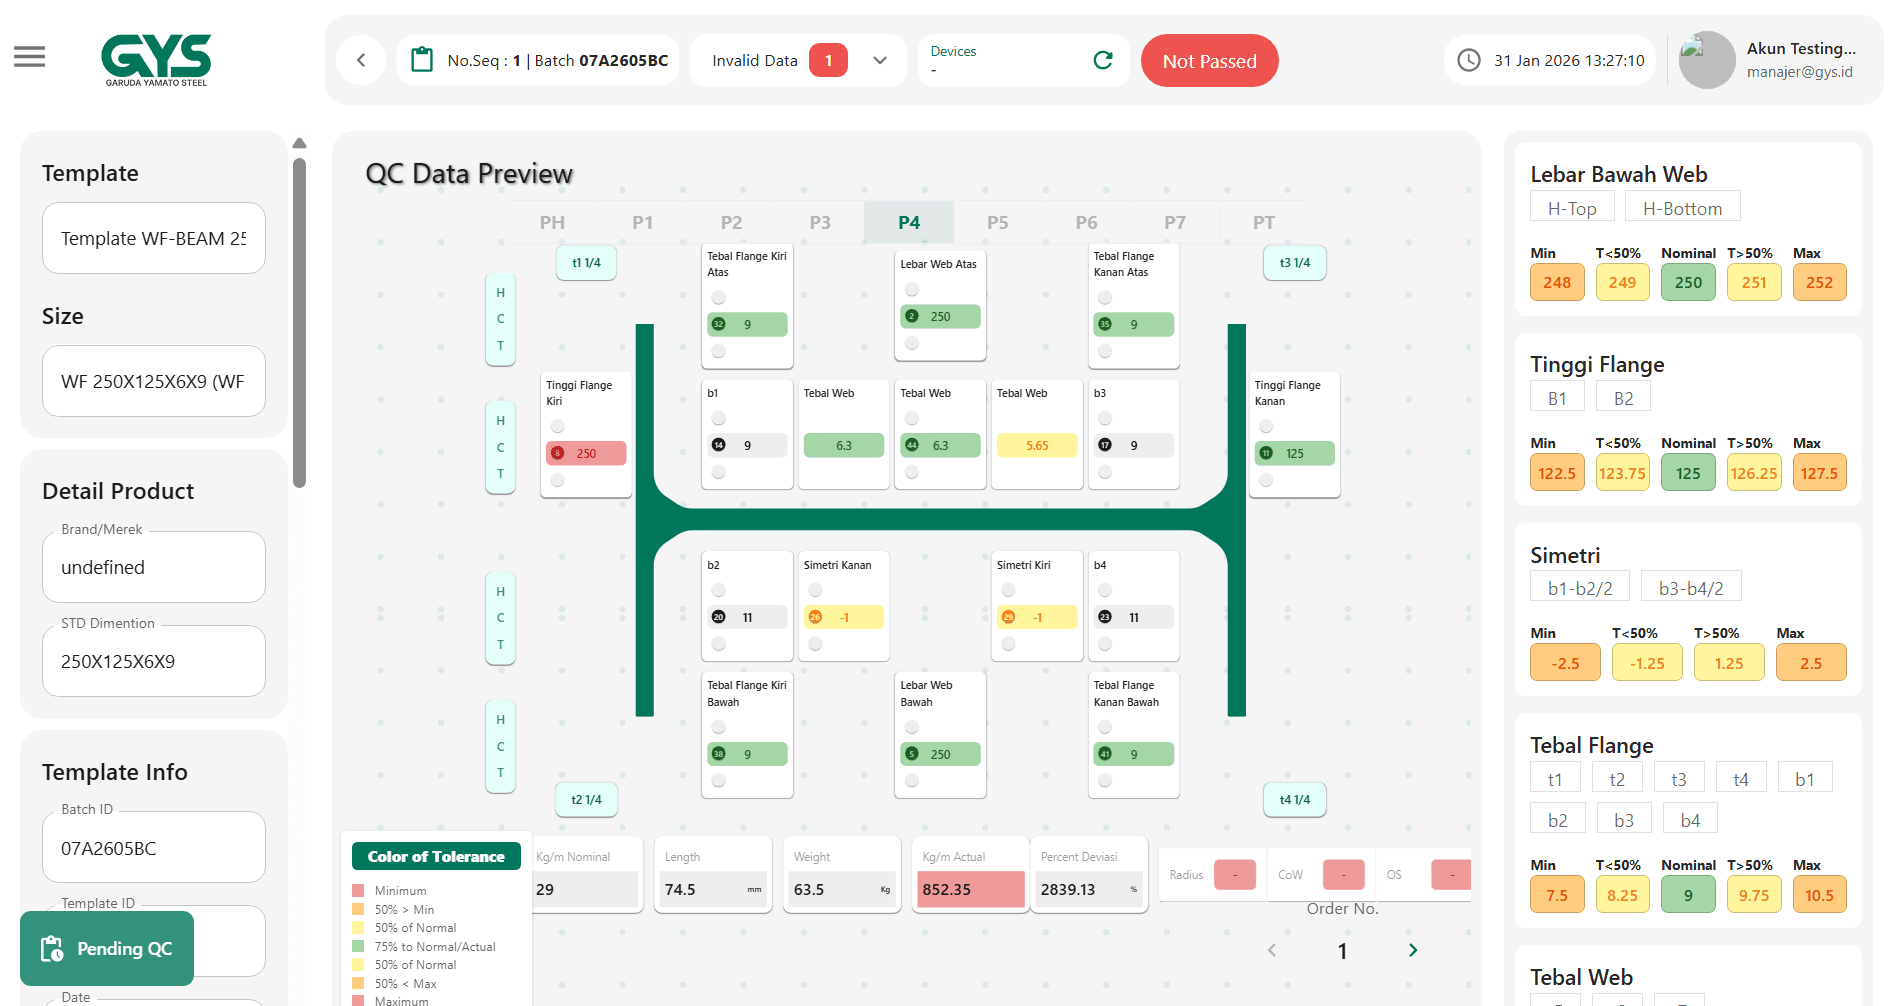
Task: Switch to the P5 tab
Action: 997,222
